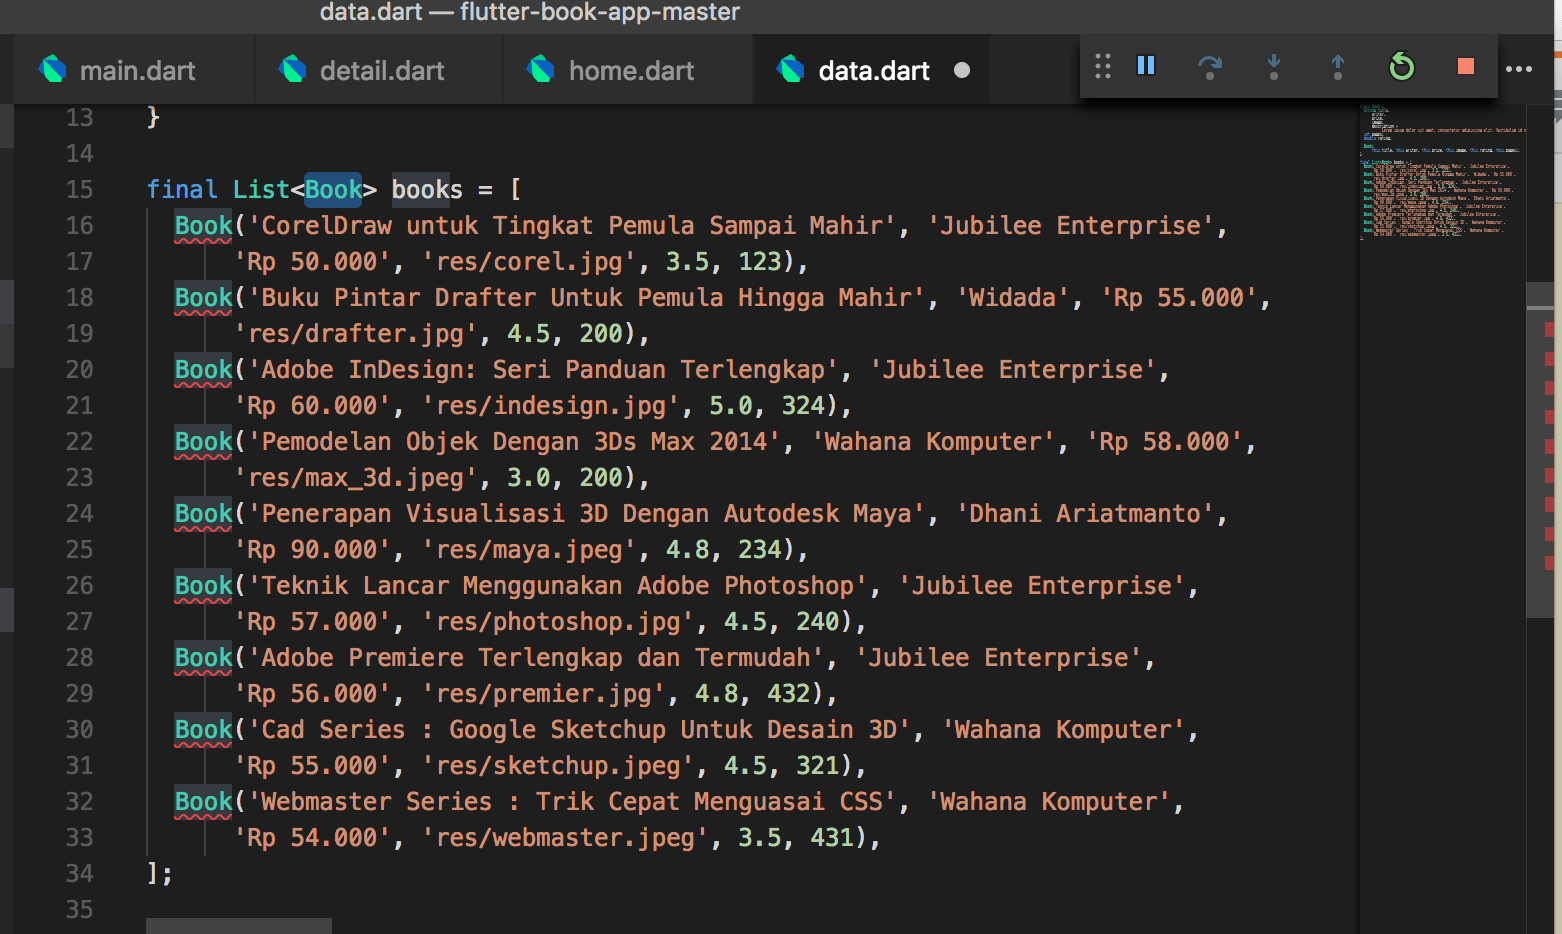Click the Step Out debug arrow
The image size is (1562, 934).
[1337, 67]
